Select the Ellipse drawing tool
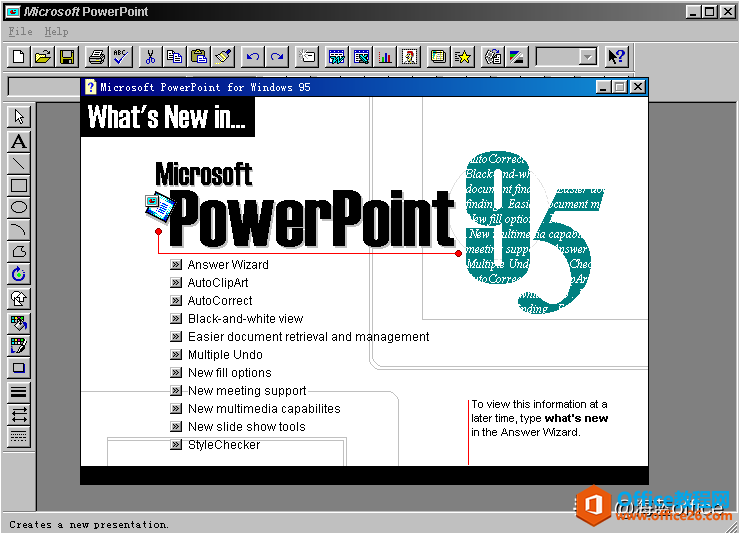The height and width of the screenshot is (533, 739). pos(19,207)
